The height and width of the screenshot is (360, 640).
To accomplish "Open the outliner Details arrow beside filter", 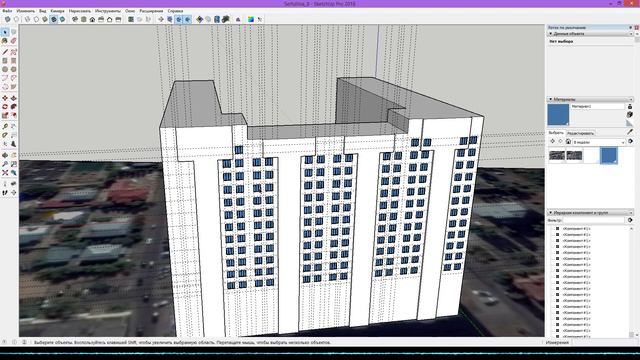I will coord(630,220).
